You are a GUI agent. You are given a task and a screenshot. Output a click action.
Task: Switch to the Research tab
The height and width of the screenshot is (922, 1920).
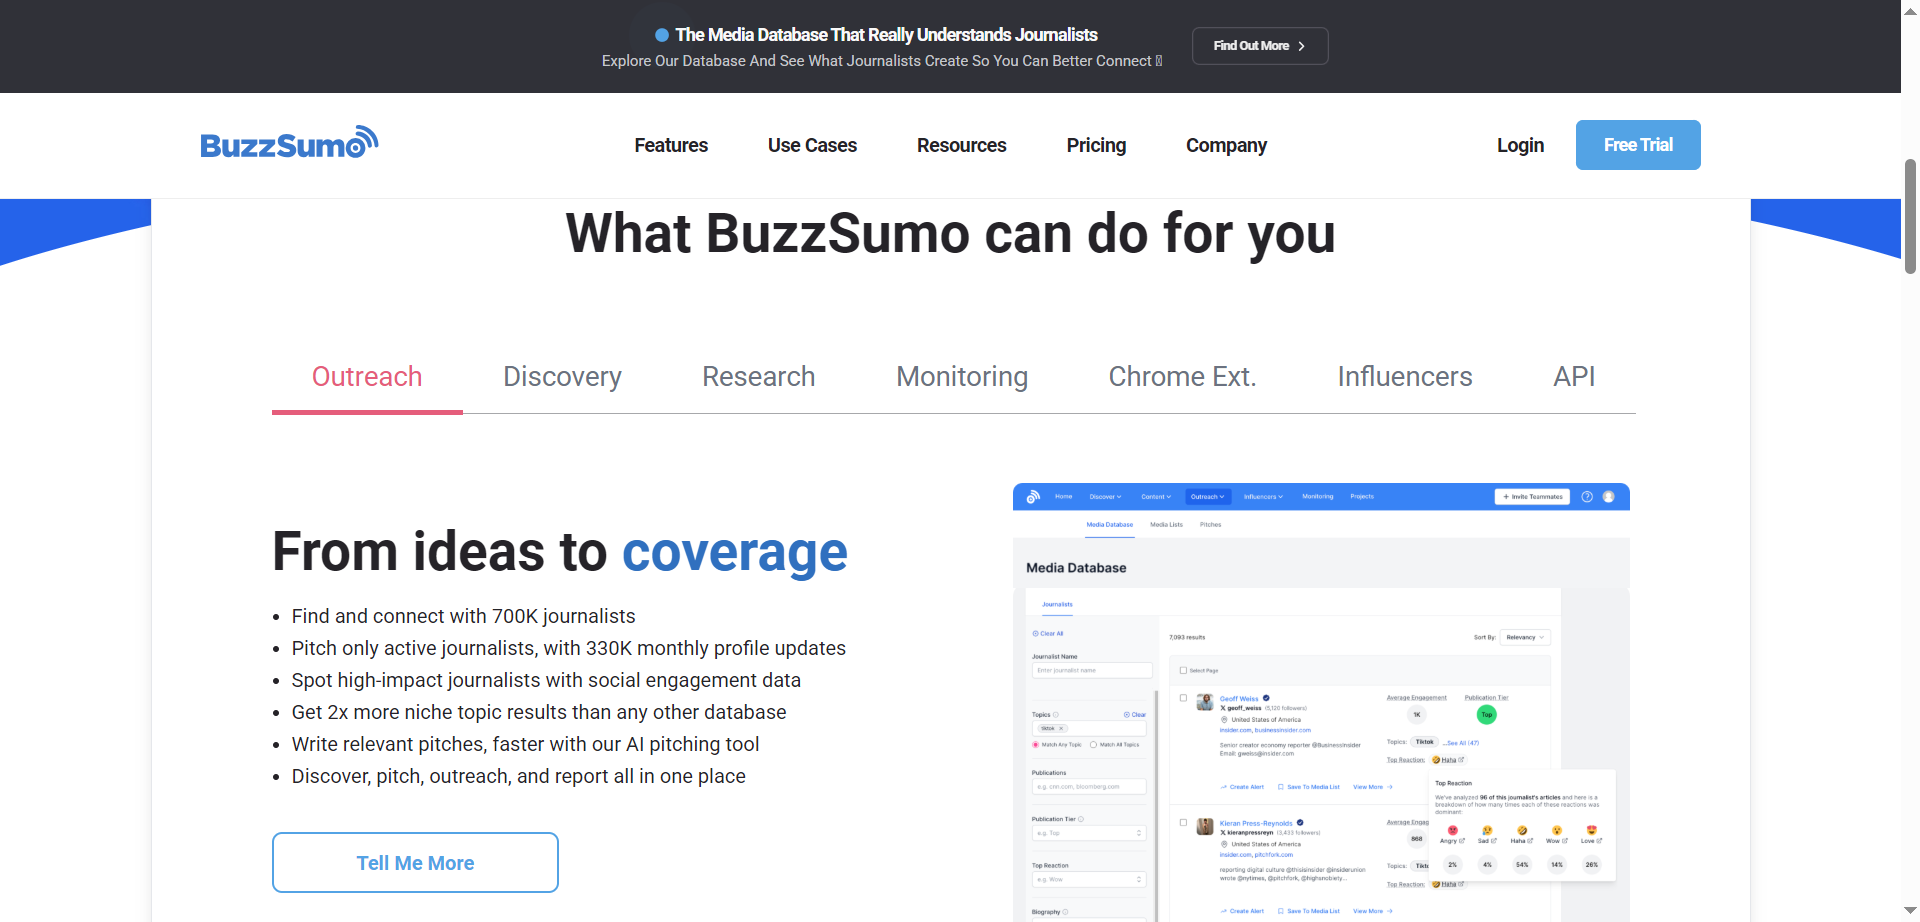point(758,377)
